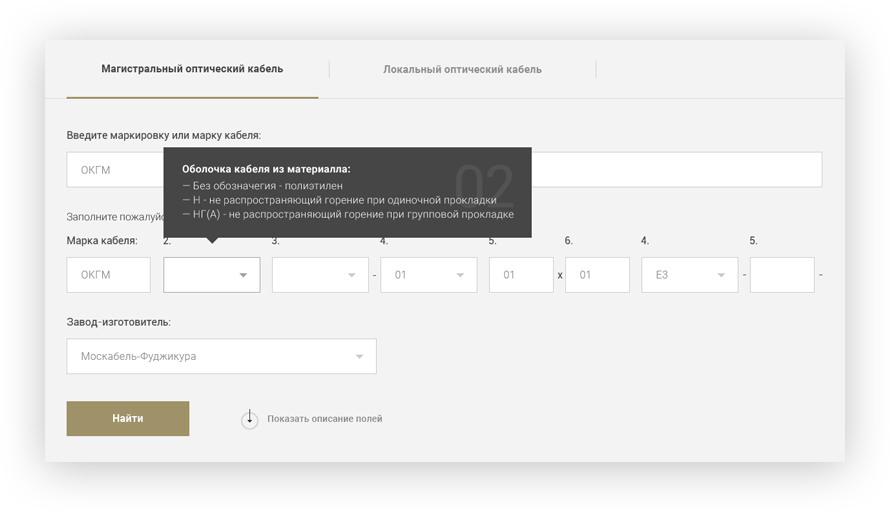Expand the dropdown number 4 showing 01
The height and width of the screenshot is (512, 890).
point(428,275)
